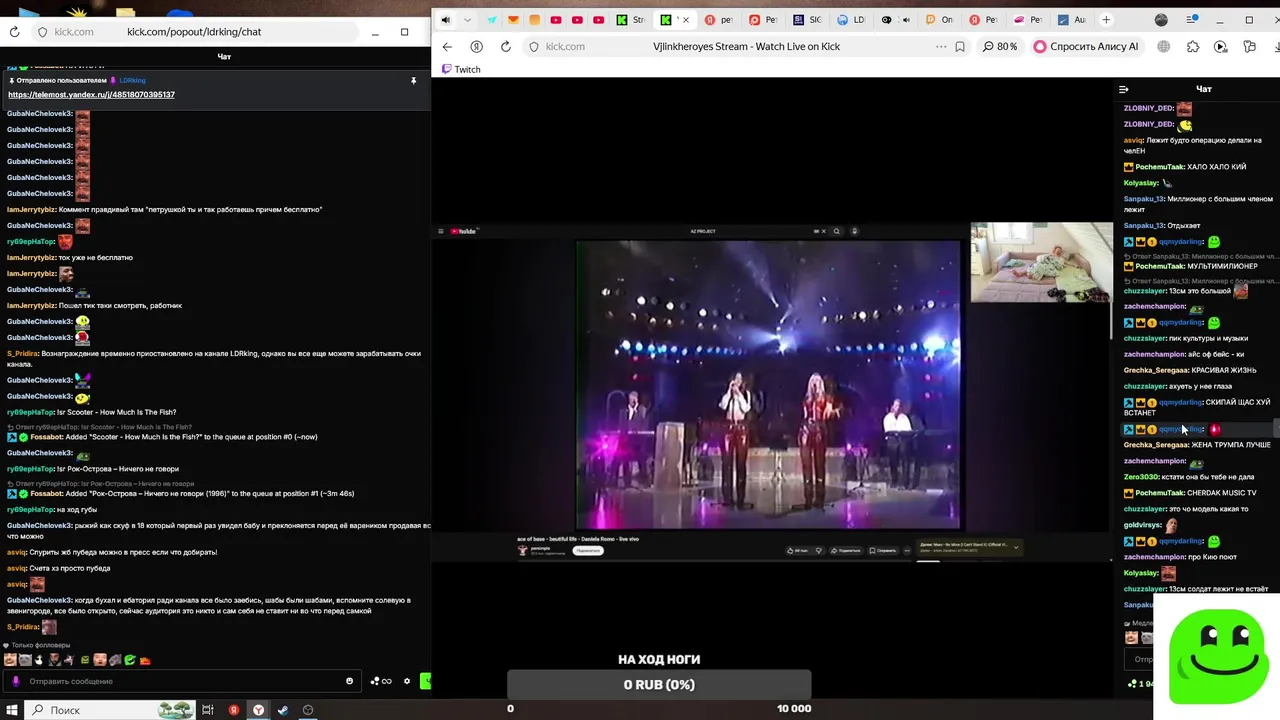Open chat settings gear in popout chat
This screenshot has width=1280, height=720.
point(406,681)
